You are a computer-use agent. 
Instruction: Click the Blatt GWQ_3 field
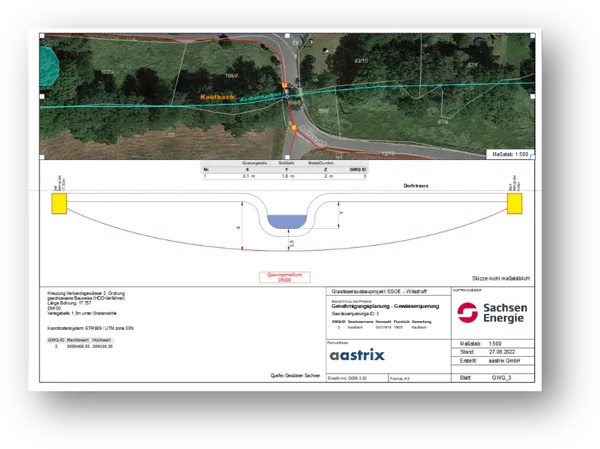(x=499, y=379)
